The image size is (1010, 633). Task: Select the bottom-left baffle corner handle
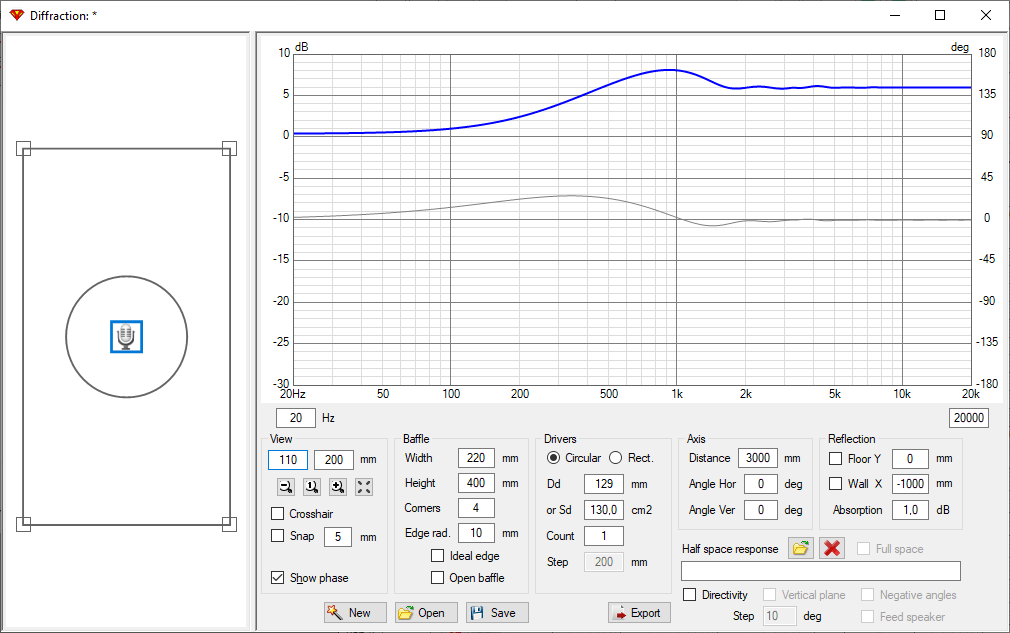[x=23, y=524]
